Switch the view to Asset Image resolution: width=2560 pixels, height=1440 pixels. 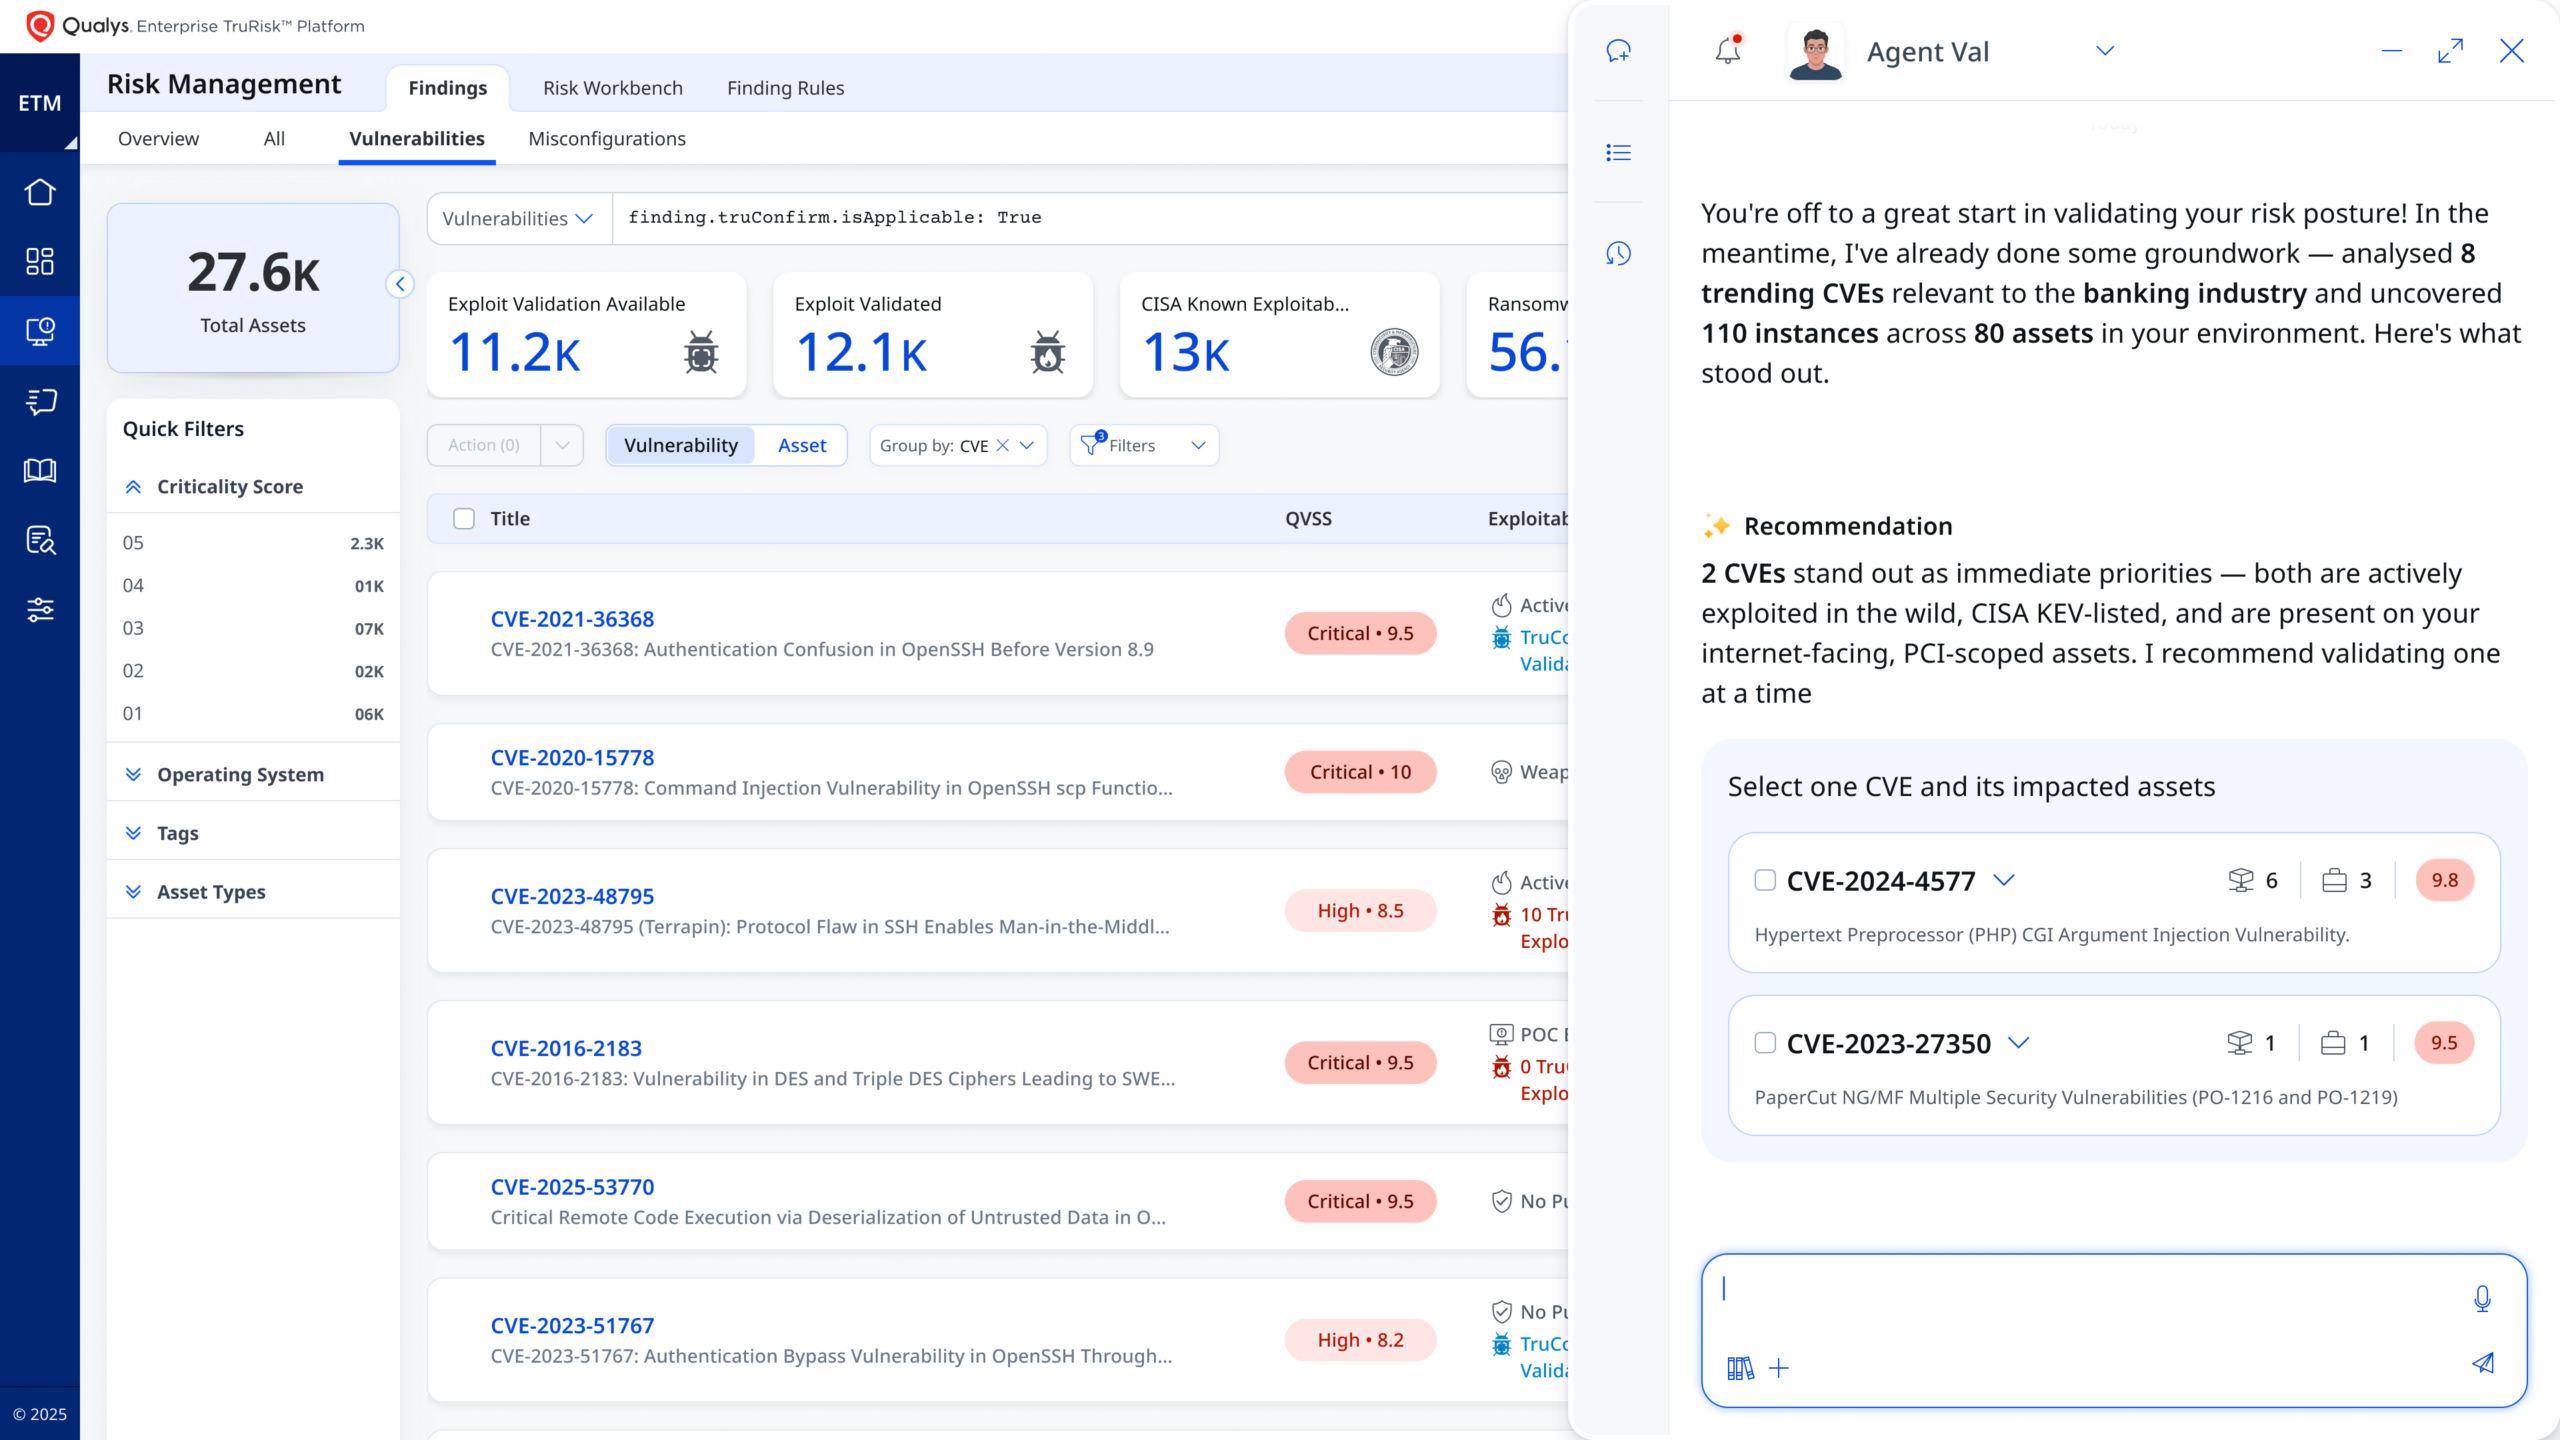[802, 445]
